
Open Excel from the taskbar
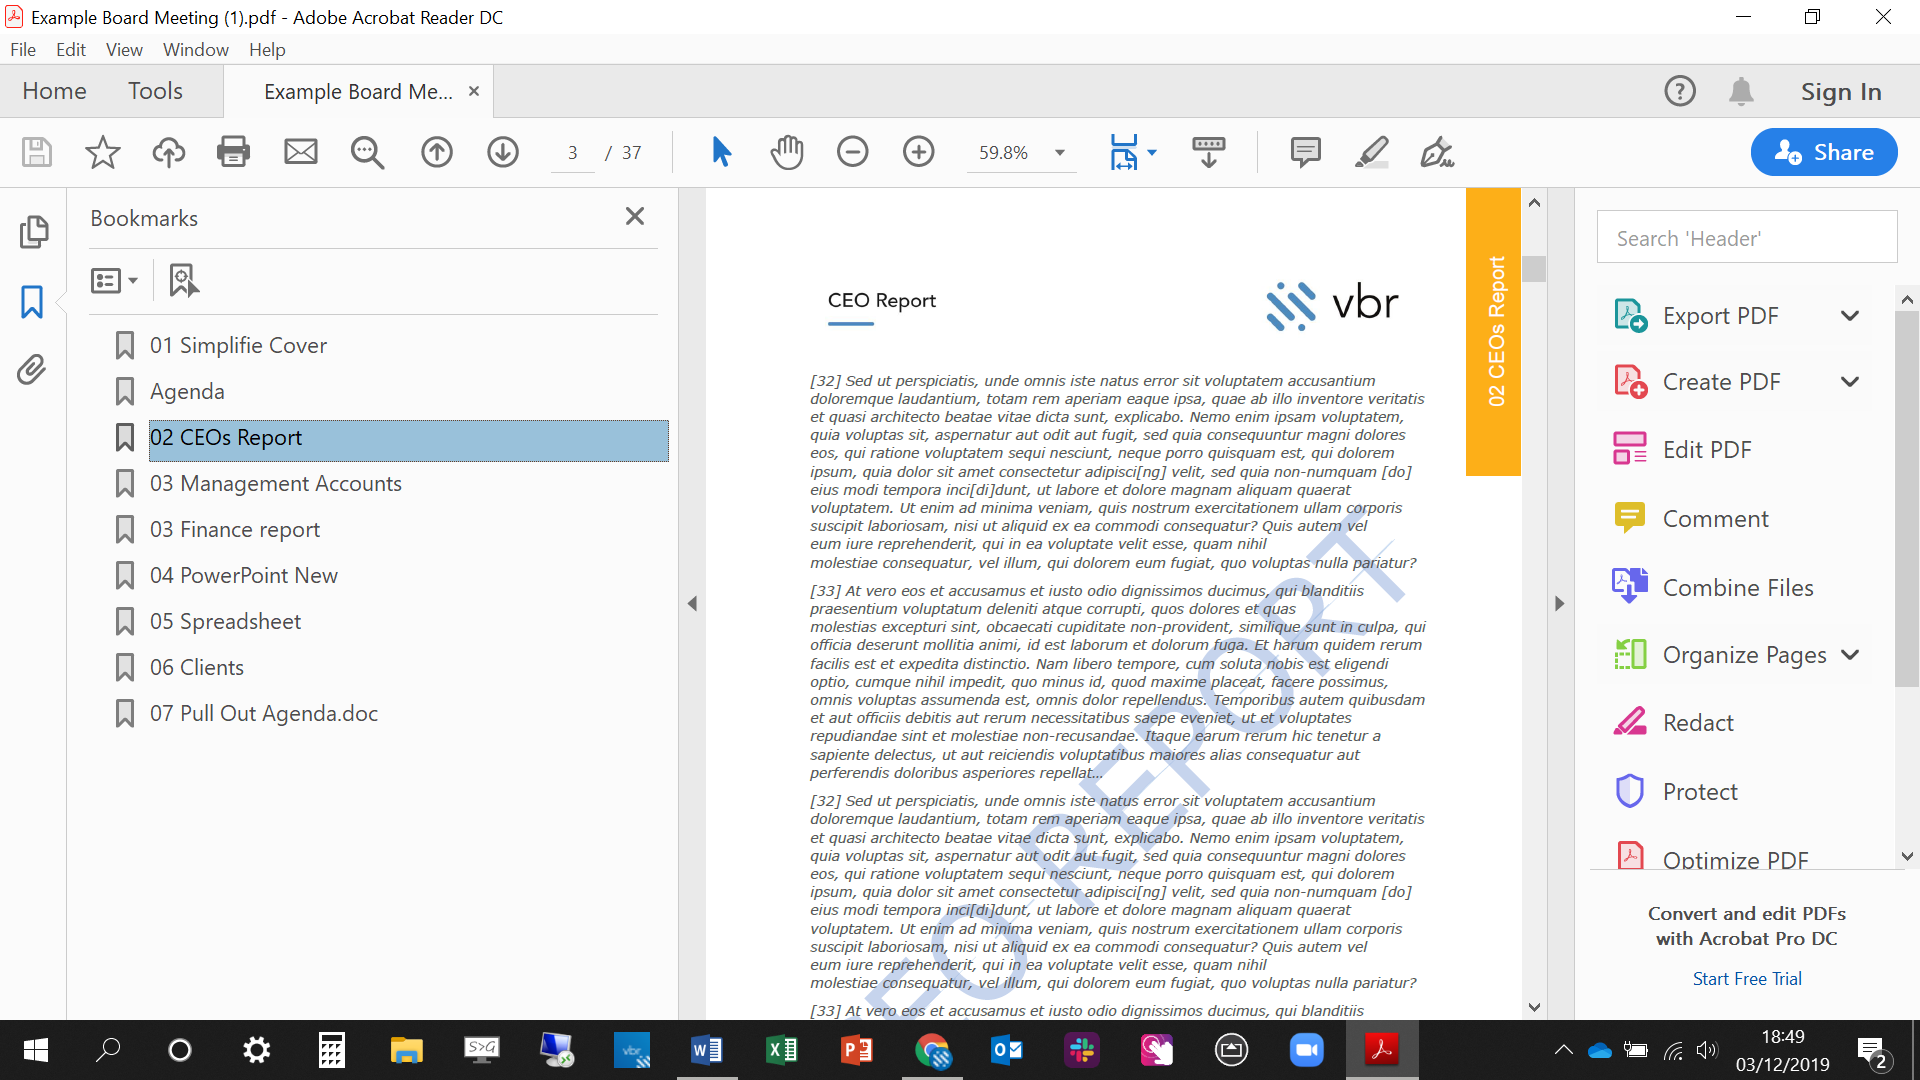click(x=782, y=1050)
